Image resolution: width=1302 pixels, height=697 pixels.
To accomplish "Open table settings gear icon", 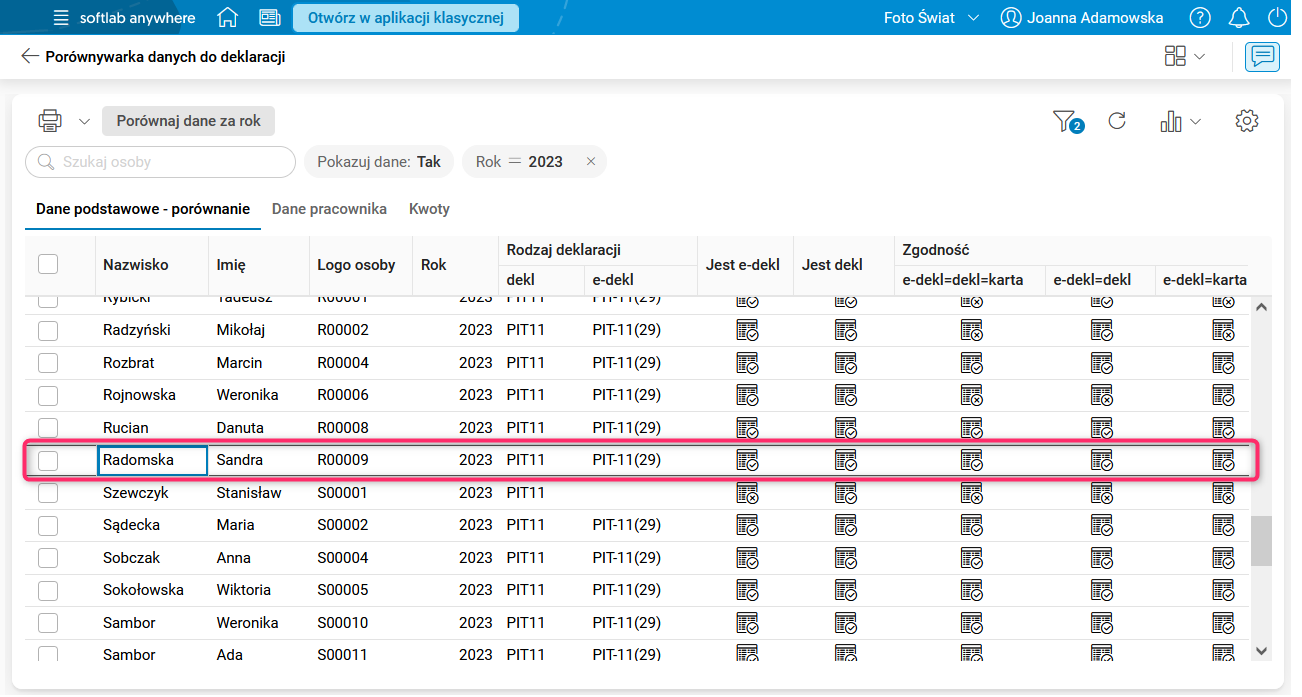I will click(1246, 121).
